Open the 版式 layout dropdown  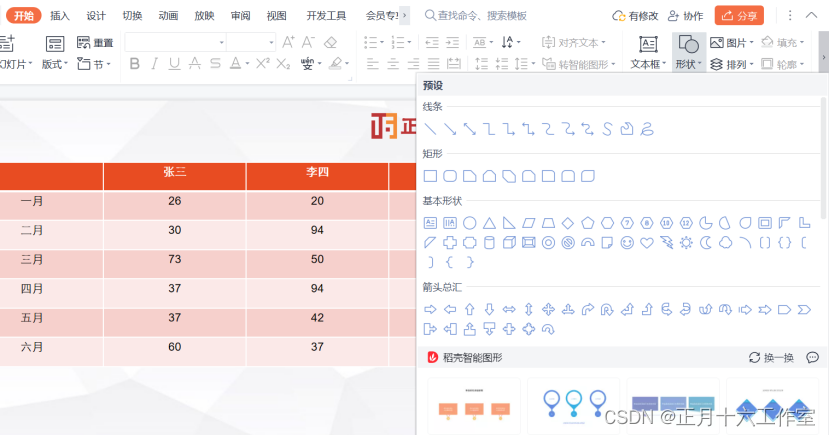coord(55,64)
